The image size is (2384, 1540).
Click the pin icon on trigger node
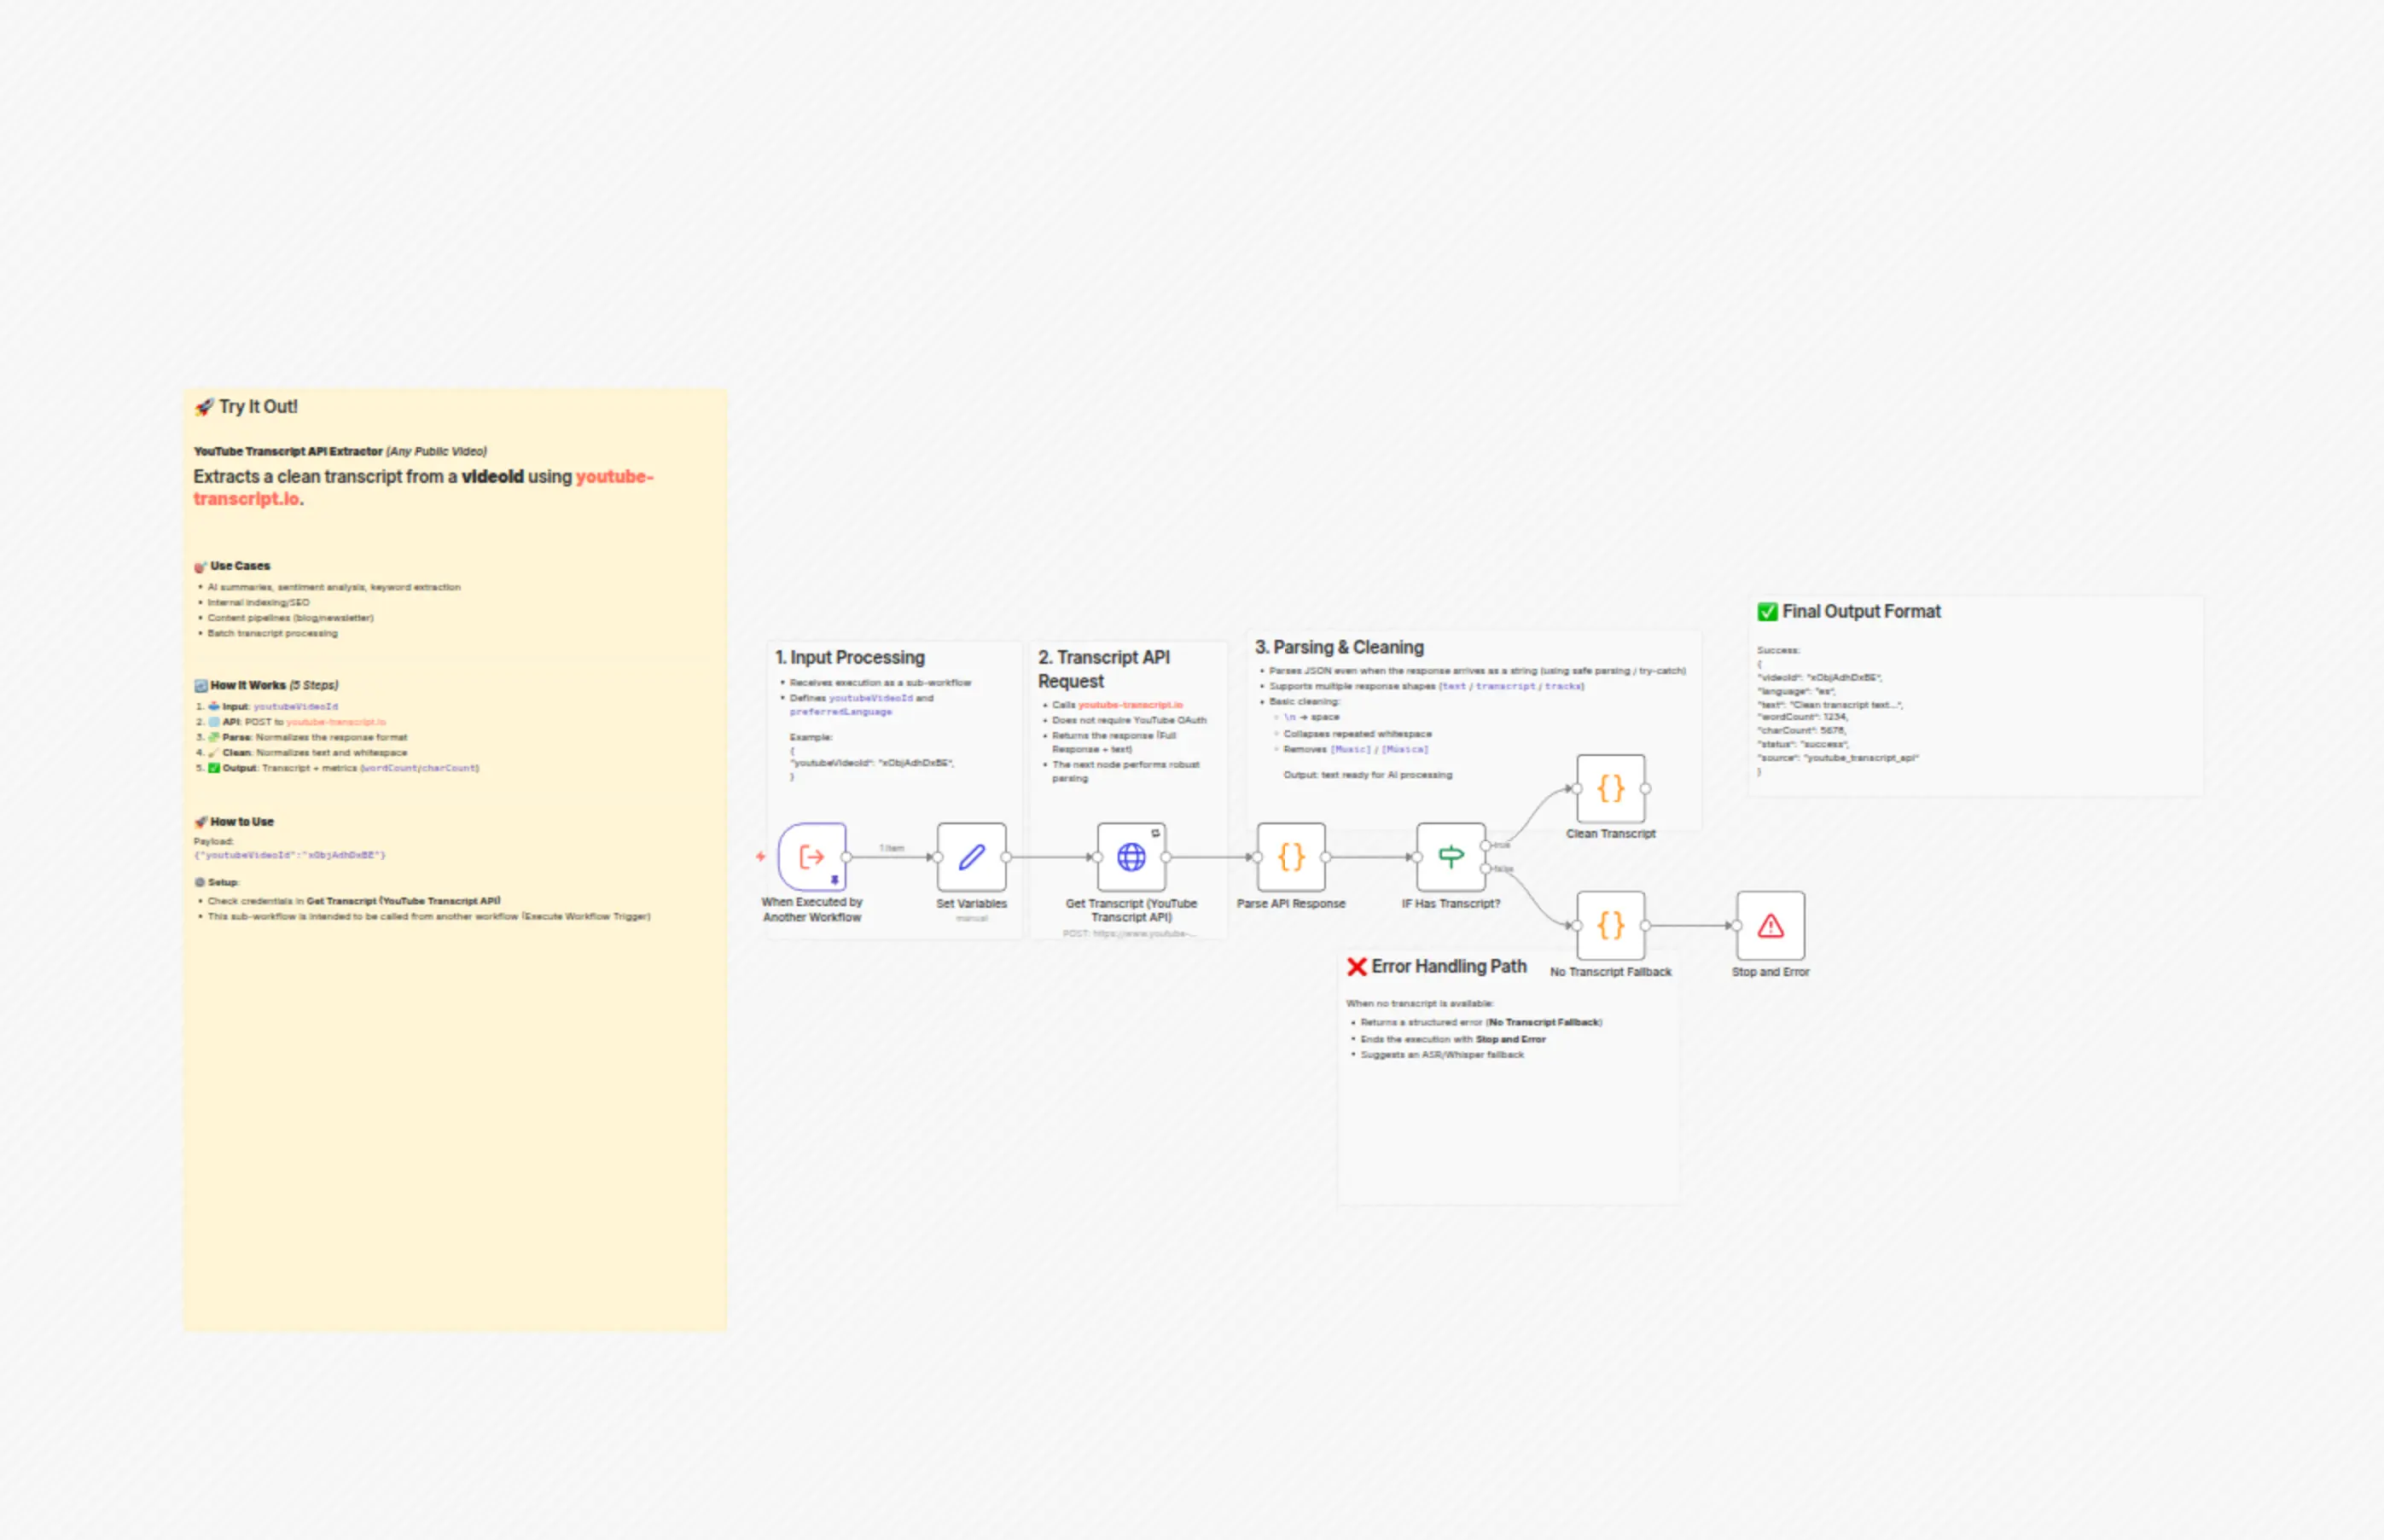(x=835, y=880)
